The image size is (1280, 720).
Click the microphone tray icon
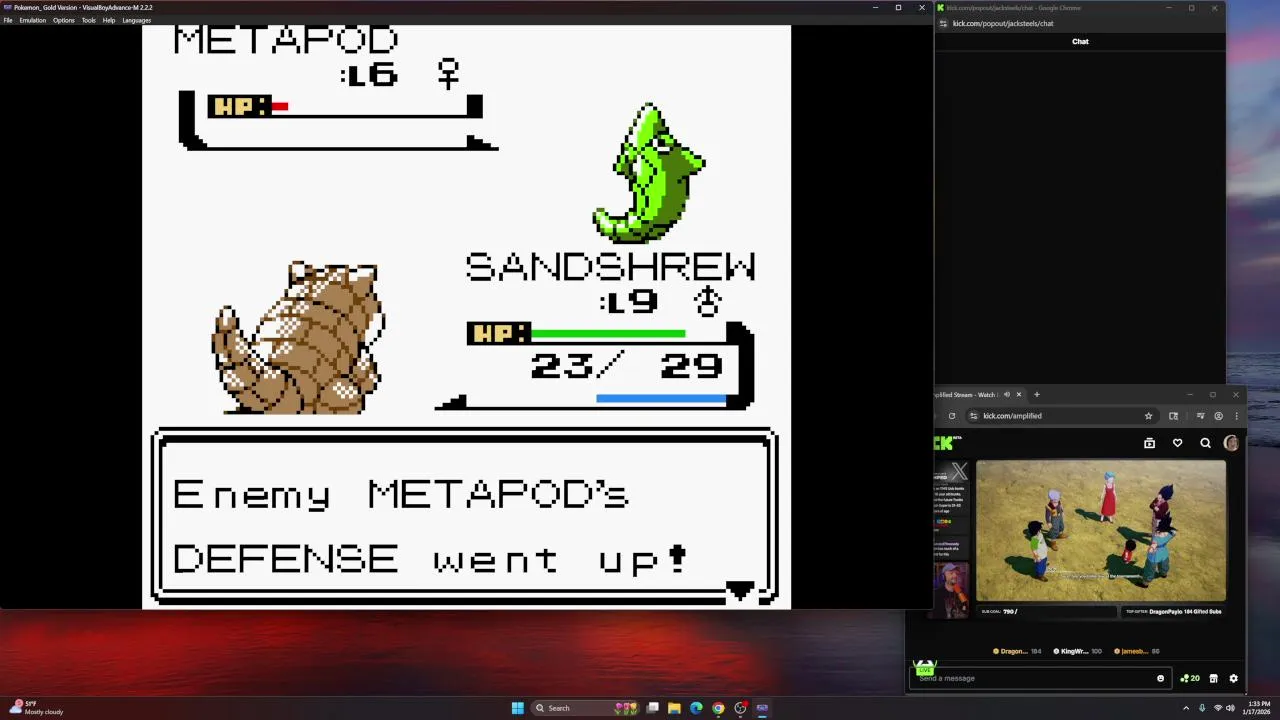click(x=1202, y=708)
